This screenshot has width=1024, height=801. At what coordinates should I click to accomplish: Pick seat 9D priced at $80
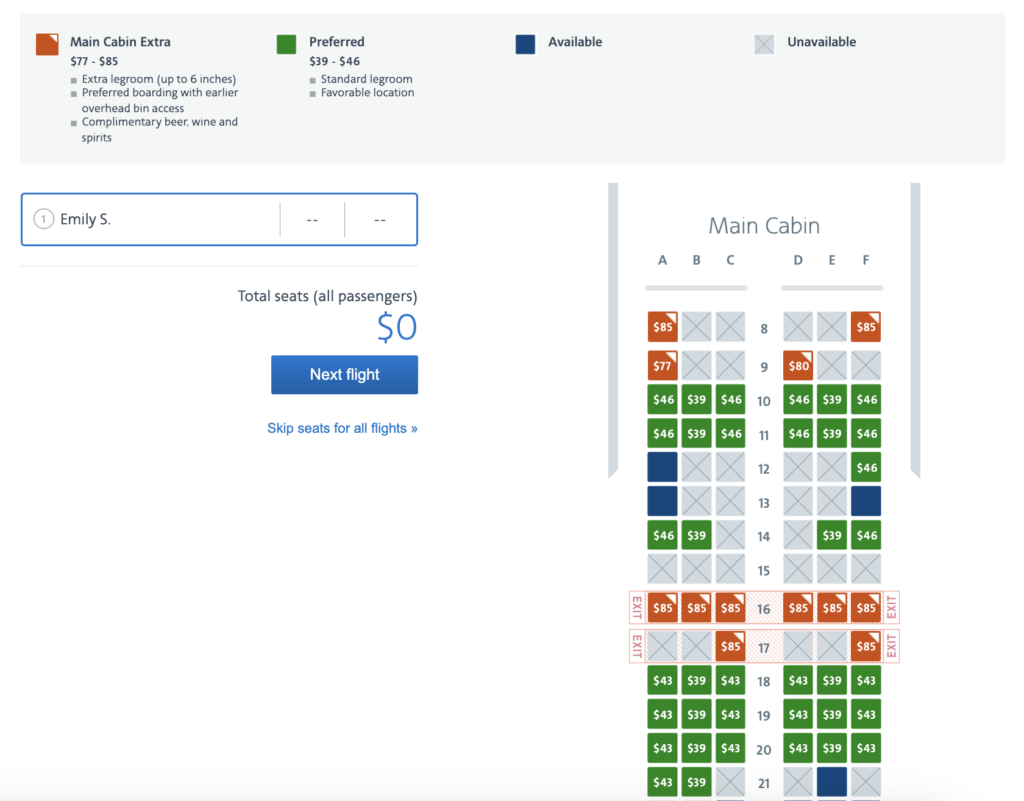pyautogui.click(x=798, y=366)
